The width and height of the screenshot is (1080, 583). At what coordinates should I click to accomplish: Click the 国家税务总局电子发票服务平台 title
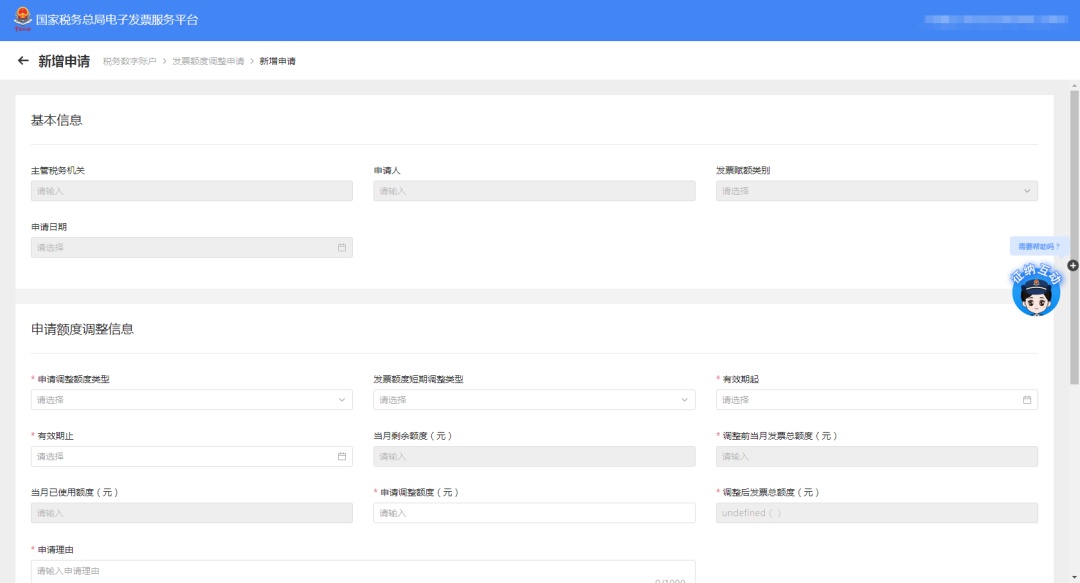click(x=116, y=20)
